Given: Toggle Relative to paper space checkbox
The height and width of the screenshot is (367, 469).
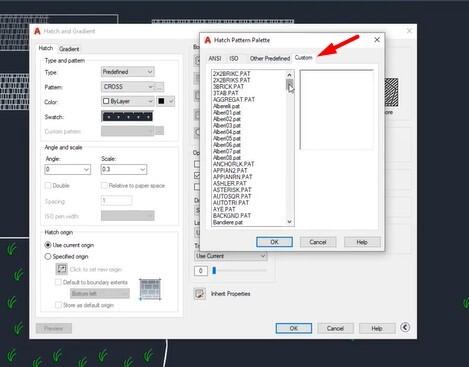Looking at the screenshot, I should [x=104, y=185].
